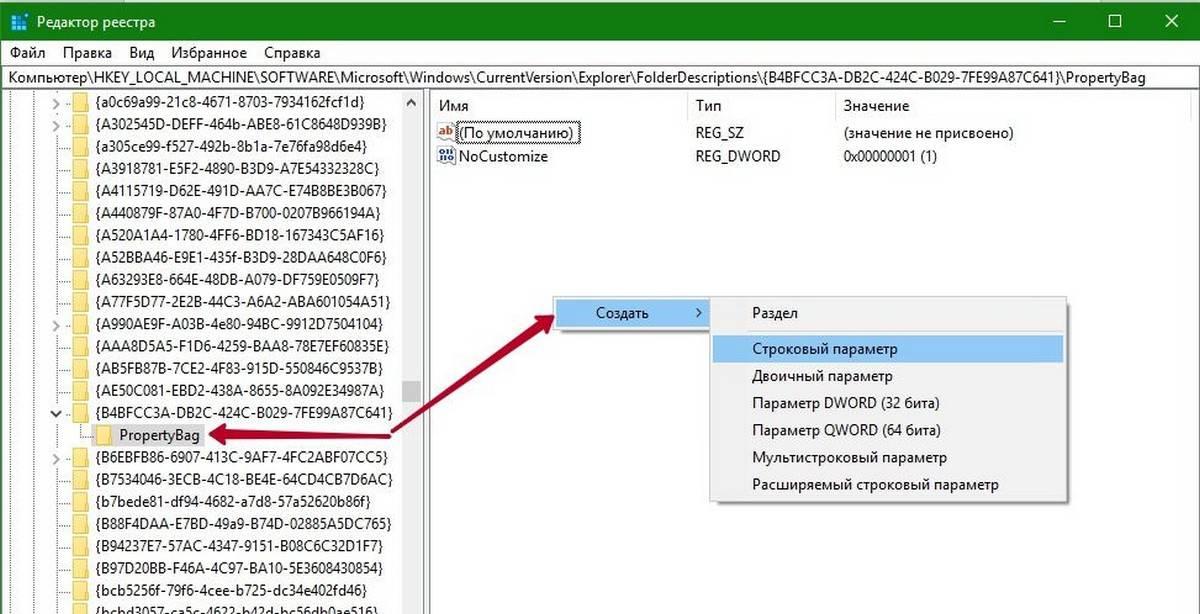The image size is (1200, 614).
Task: Open the Файл menu
Action: click(28, 53)
